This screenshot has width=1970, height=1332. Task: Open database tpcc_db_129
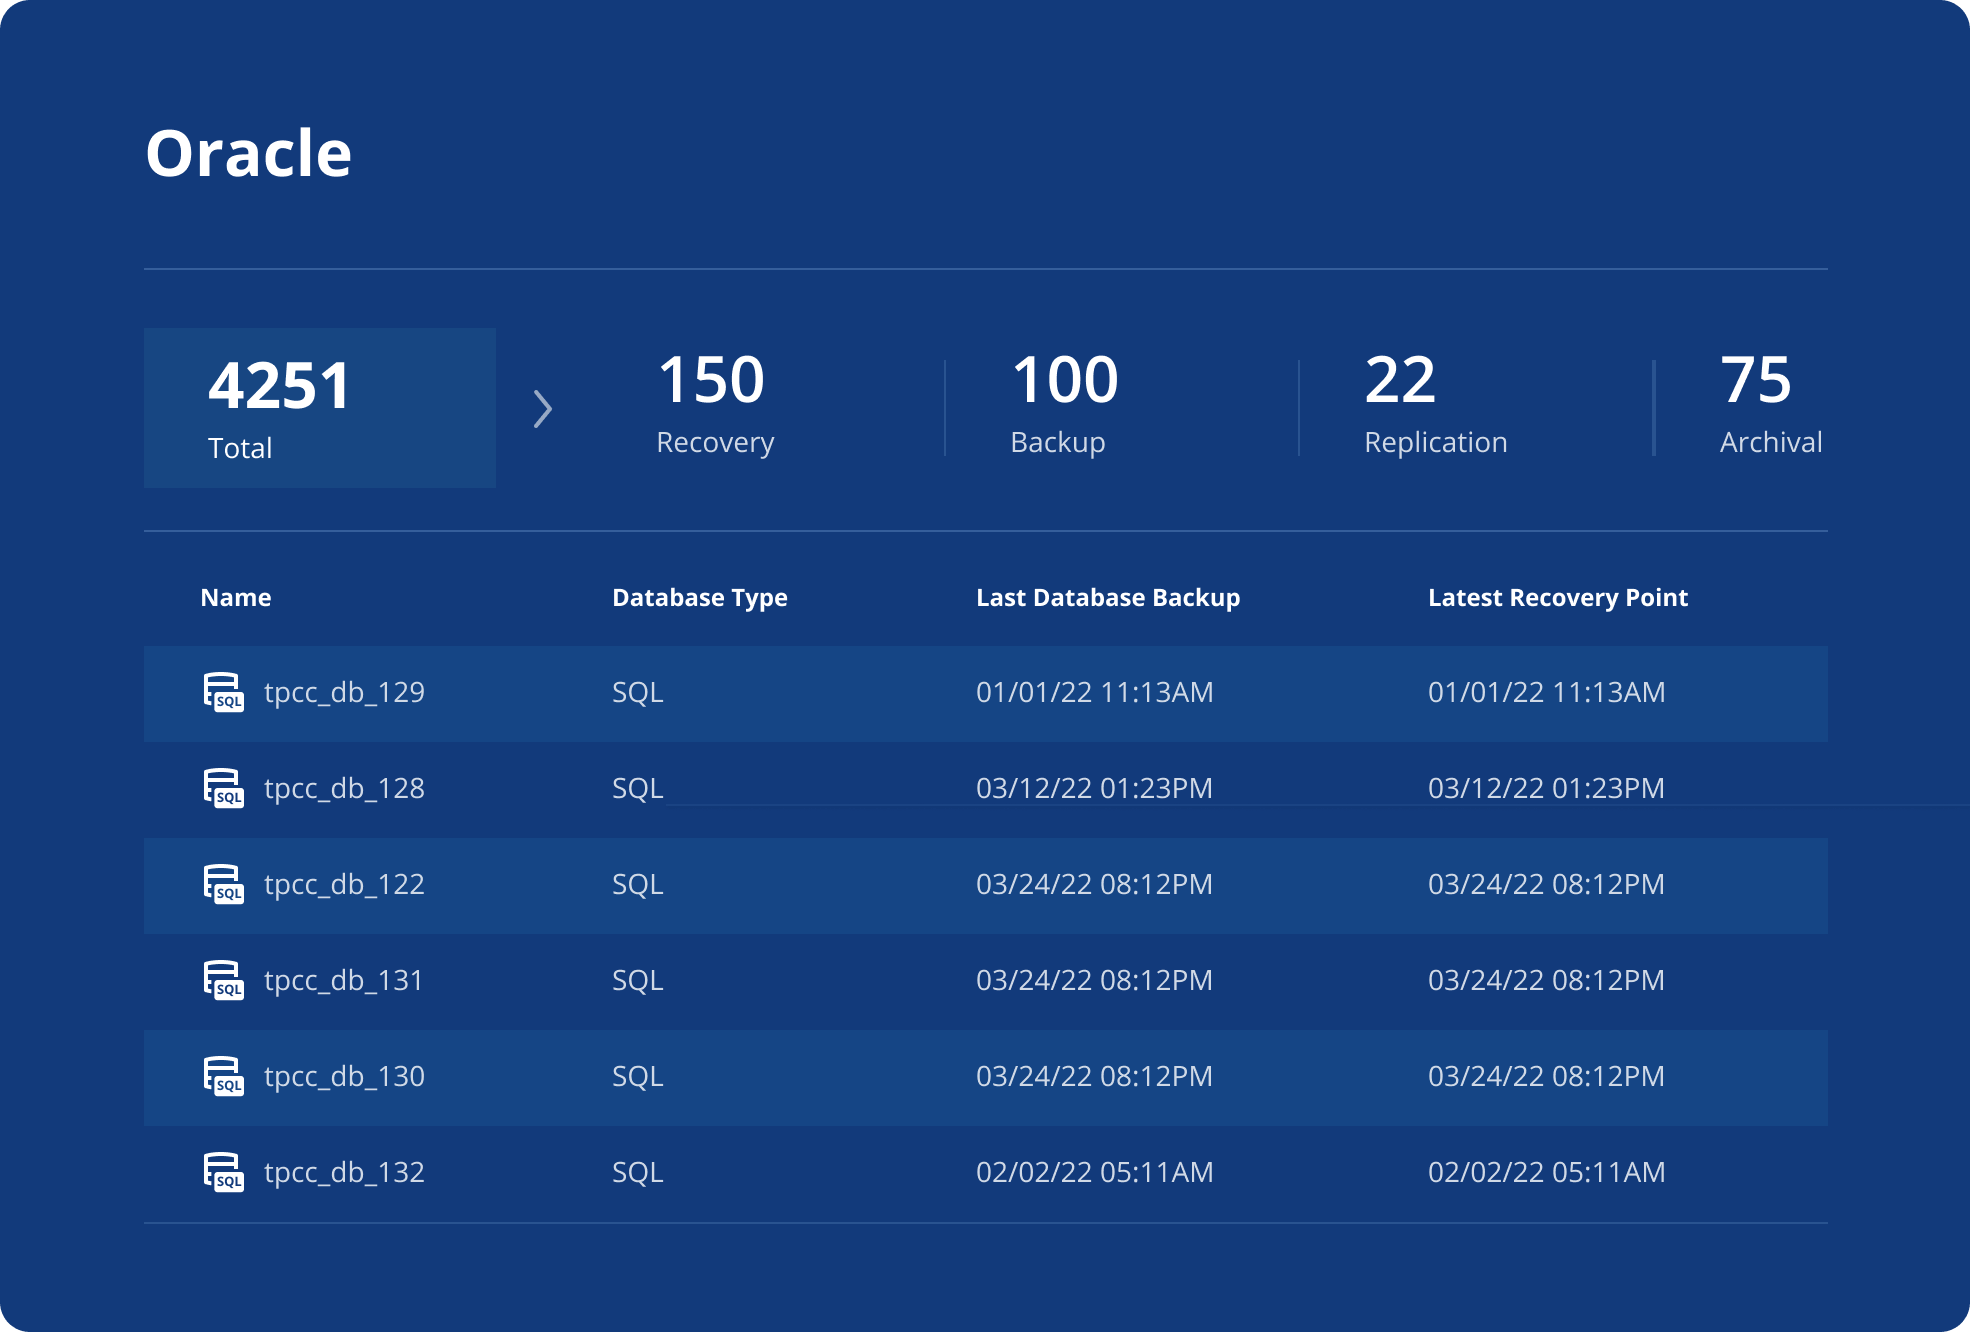(x=344, y=692)
